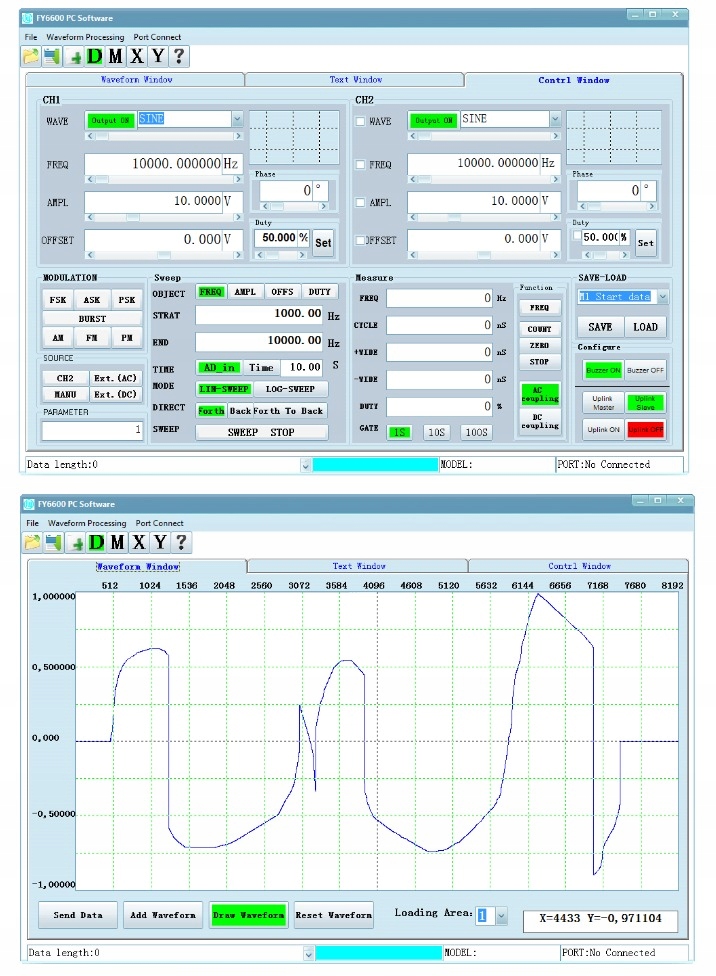The width and height of the screenshot is (716, 976).
Task: Enable the CH2 WAVE checkbox
Action: point(362,121)
